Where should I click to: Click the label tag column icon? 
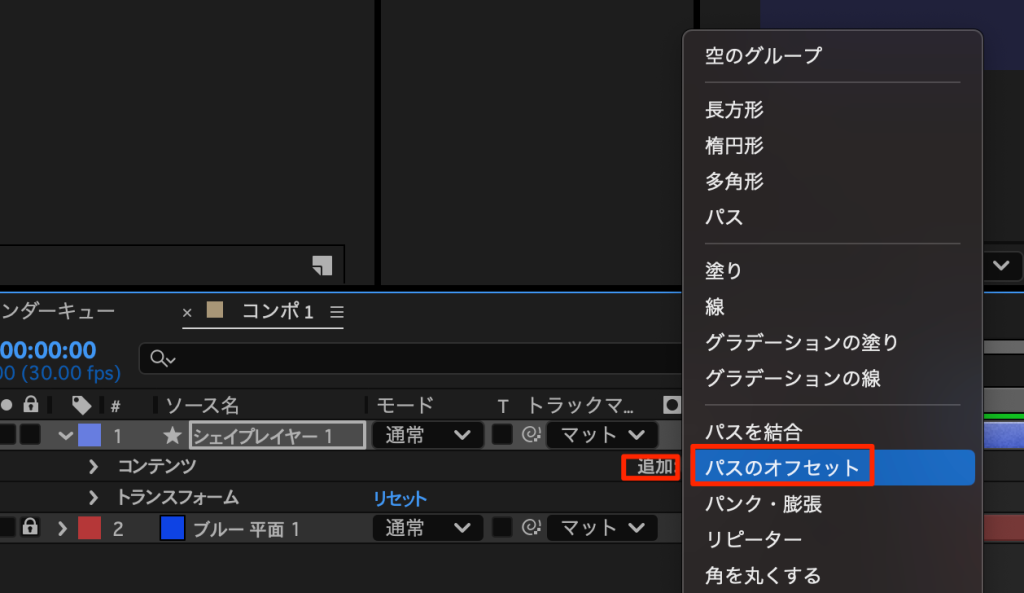(x=81, y=405)
